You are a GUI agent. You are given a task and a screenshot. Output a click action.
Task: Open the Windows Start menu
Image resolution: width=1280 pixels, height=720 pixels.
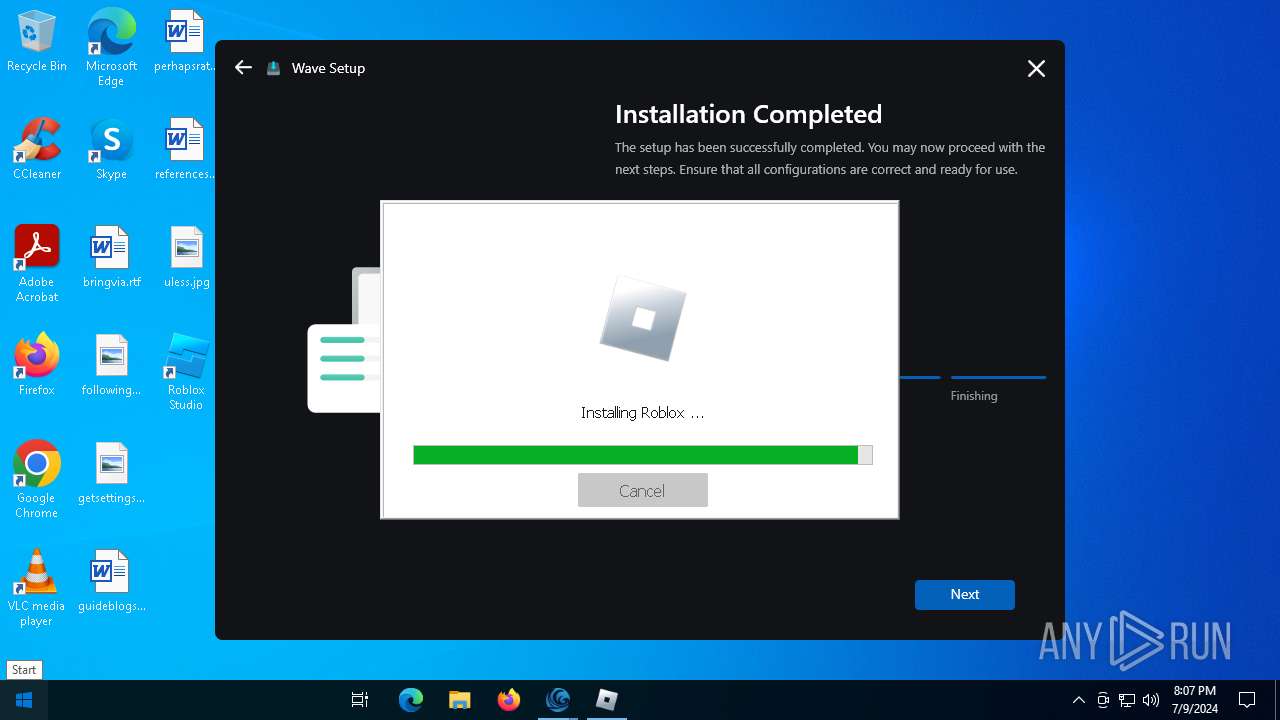pyautogui.click(x=24, y=700)
